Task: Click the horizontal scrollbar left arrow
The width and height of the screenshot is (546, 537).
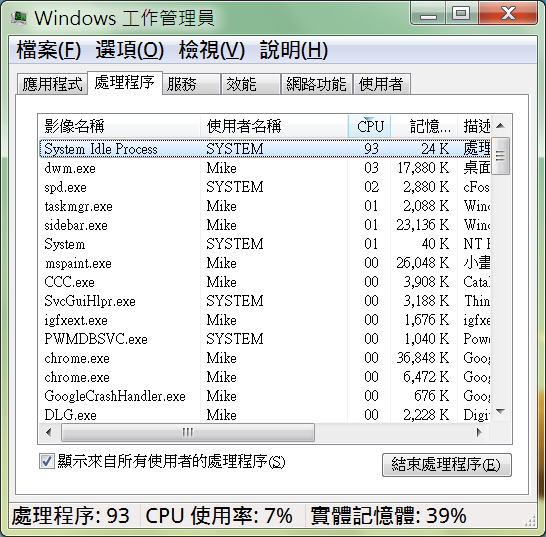Action: 49,433
